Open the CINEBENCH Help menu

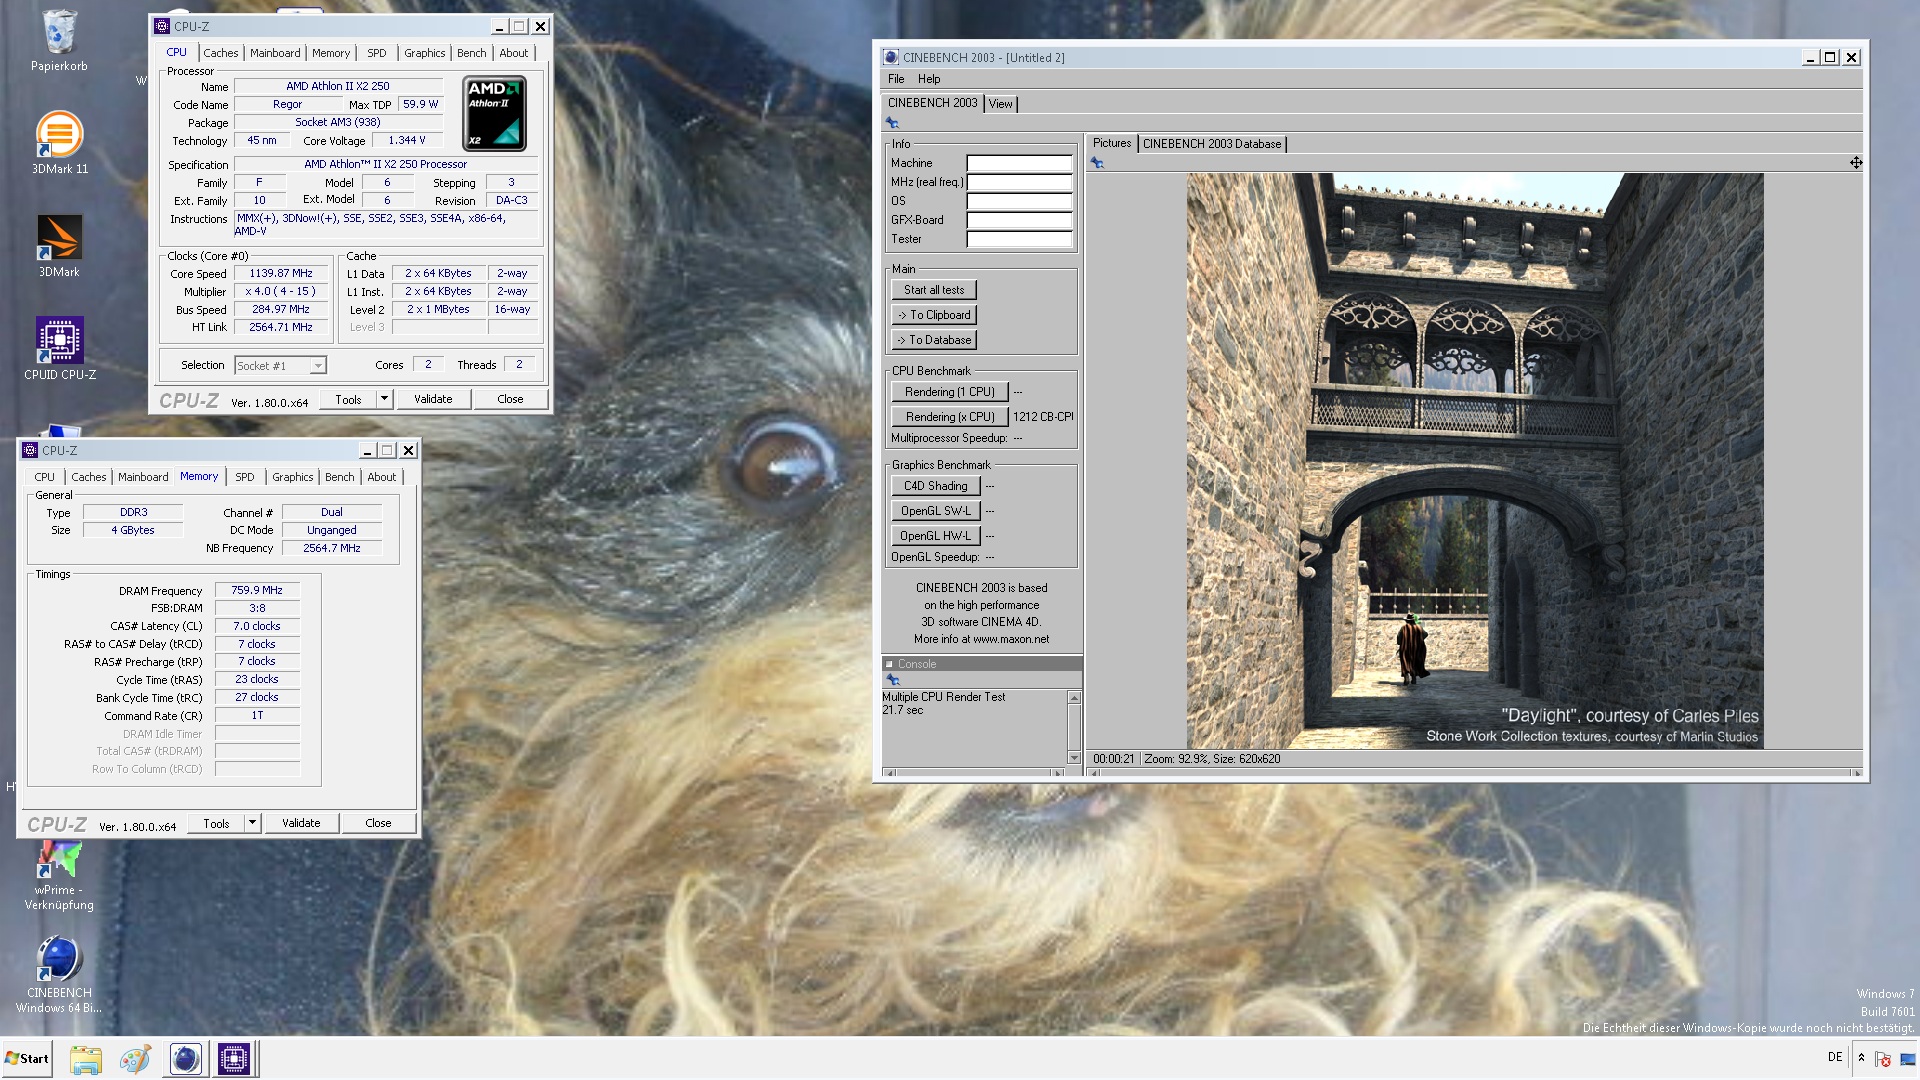(x=929, y=79)
